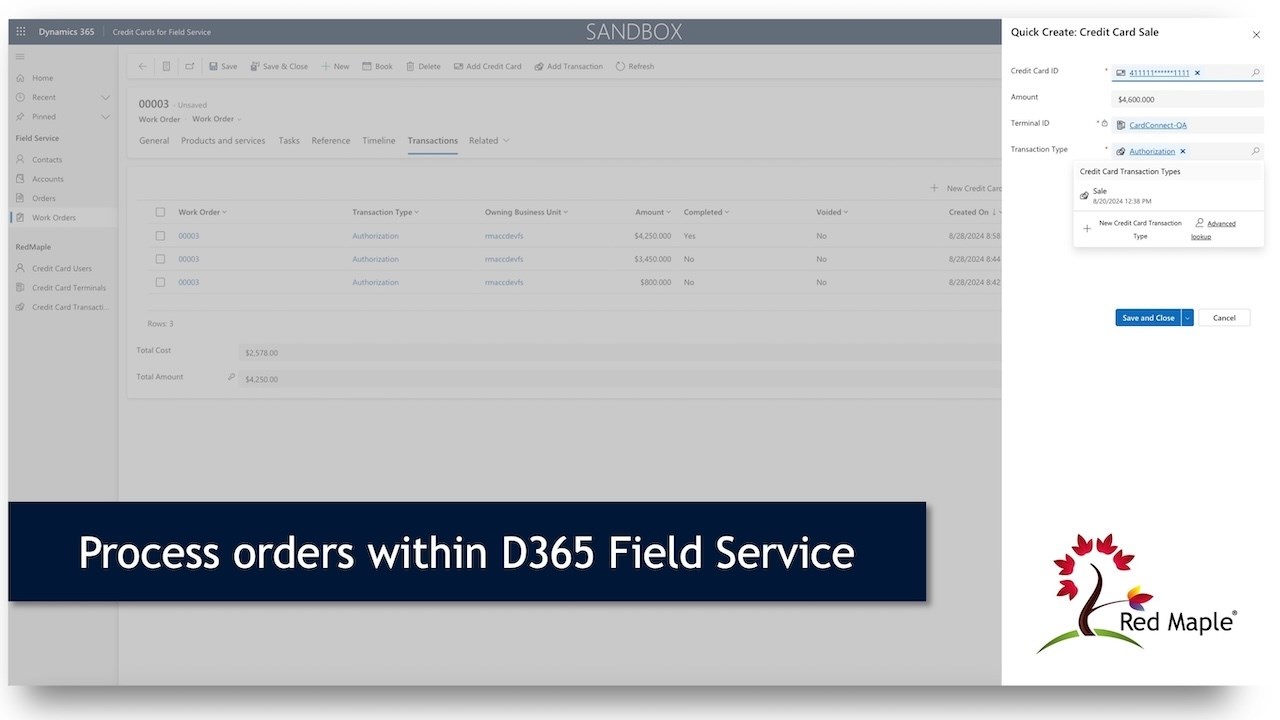This screenshot has width=1280, height=720.
Task: Click the Total Cost field $2,578.00
Action: click(x=620, y=353)
